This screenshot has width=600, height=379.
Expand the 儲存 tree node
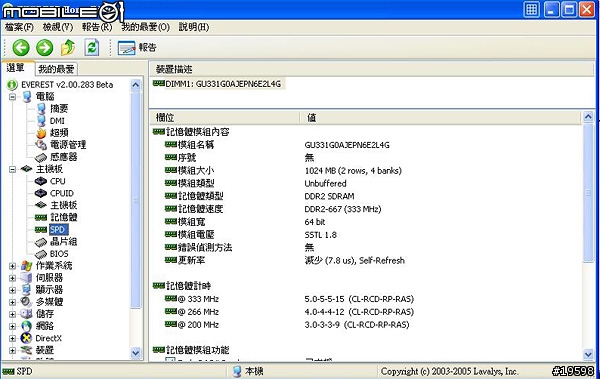[x=12, y=314]
